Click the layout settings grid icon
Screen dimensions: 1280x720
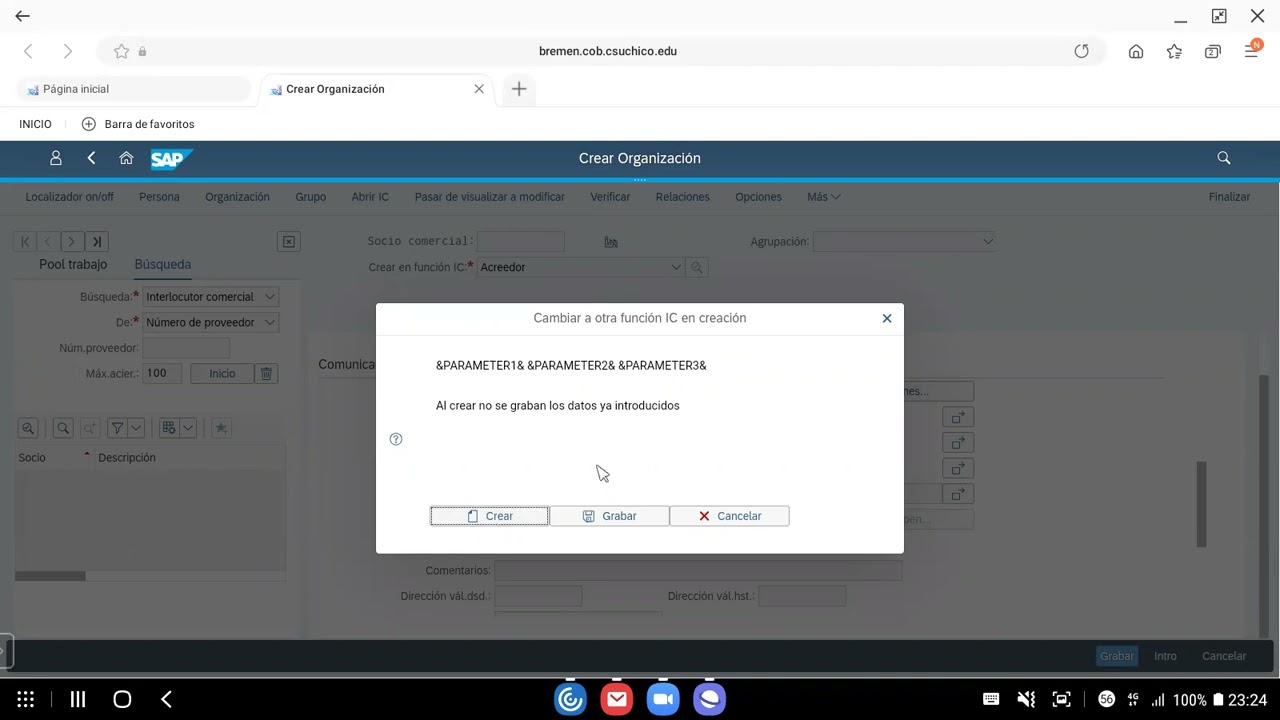tap(169, 428)
